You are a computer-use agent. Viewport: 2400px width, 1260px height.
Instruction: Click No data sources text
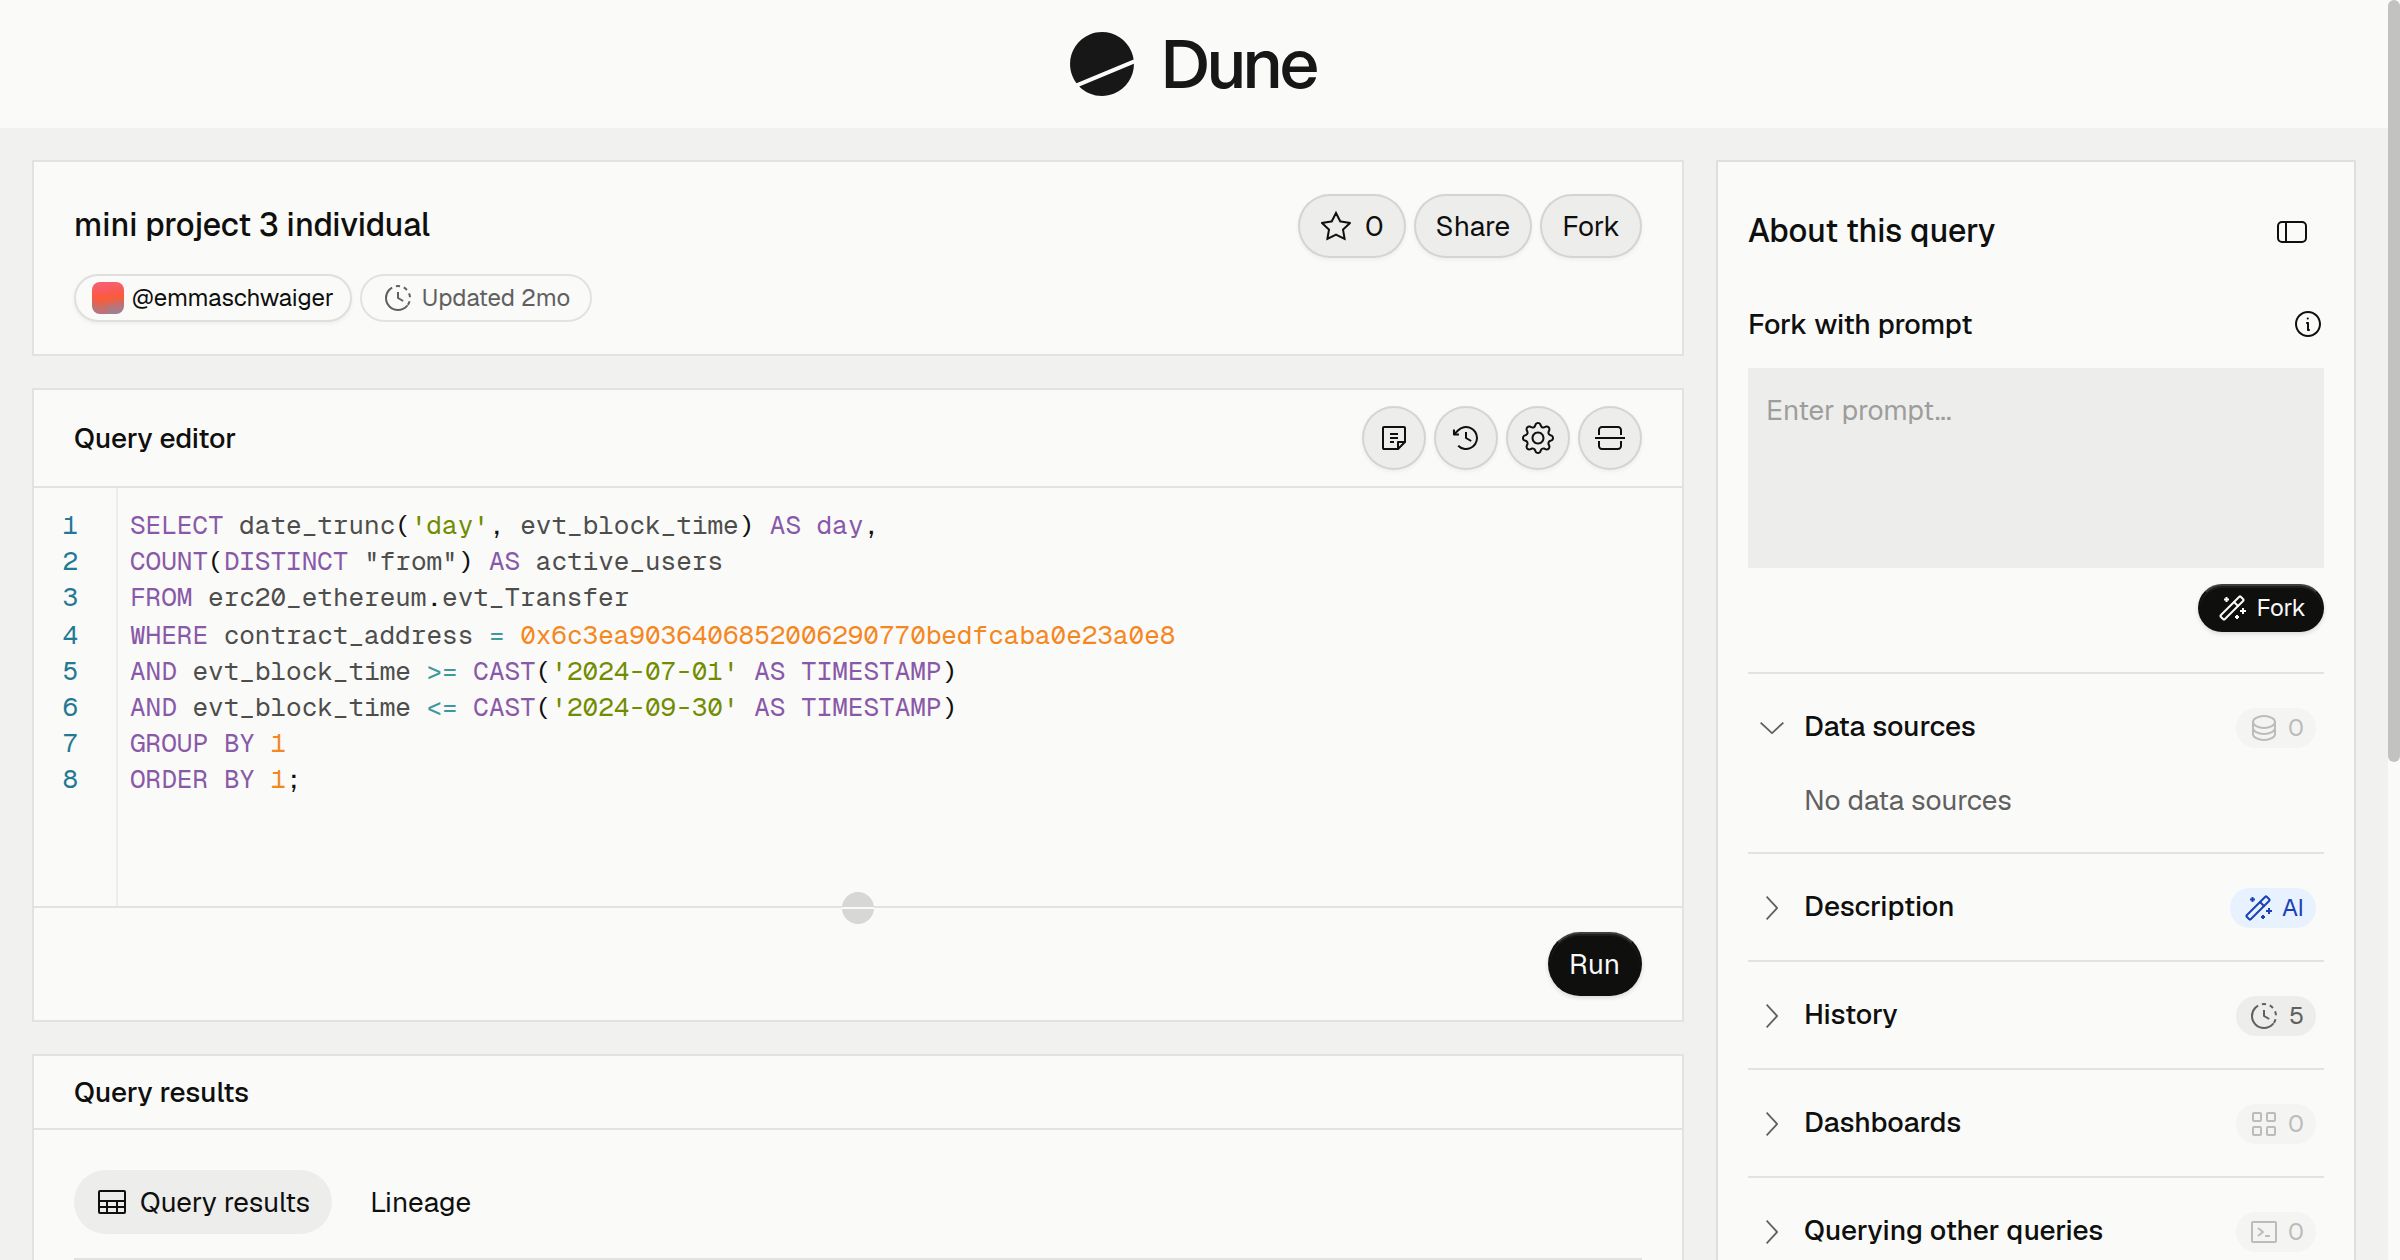point(1907,800)
